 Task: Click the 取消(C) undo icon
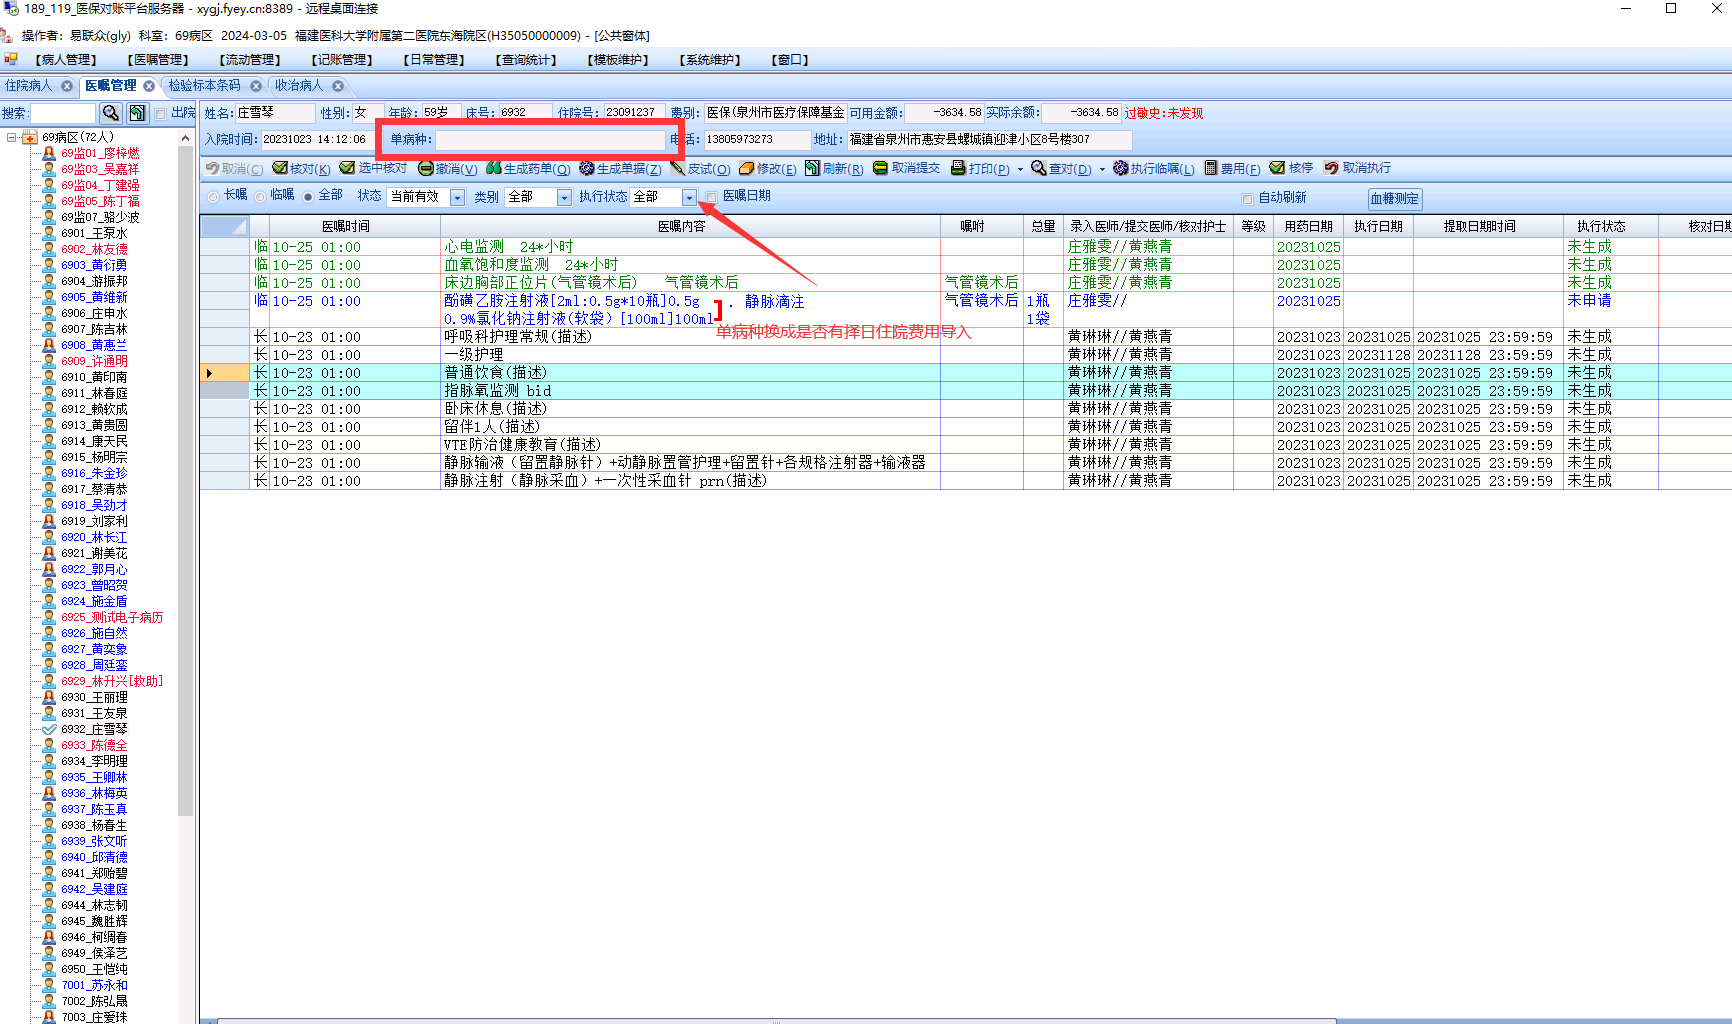(212, 168)
